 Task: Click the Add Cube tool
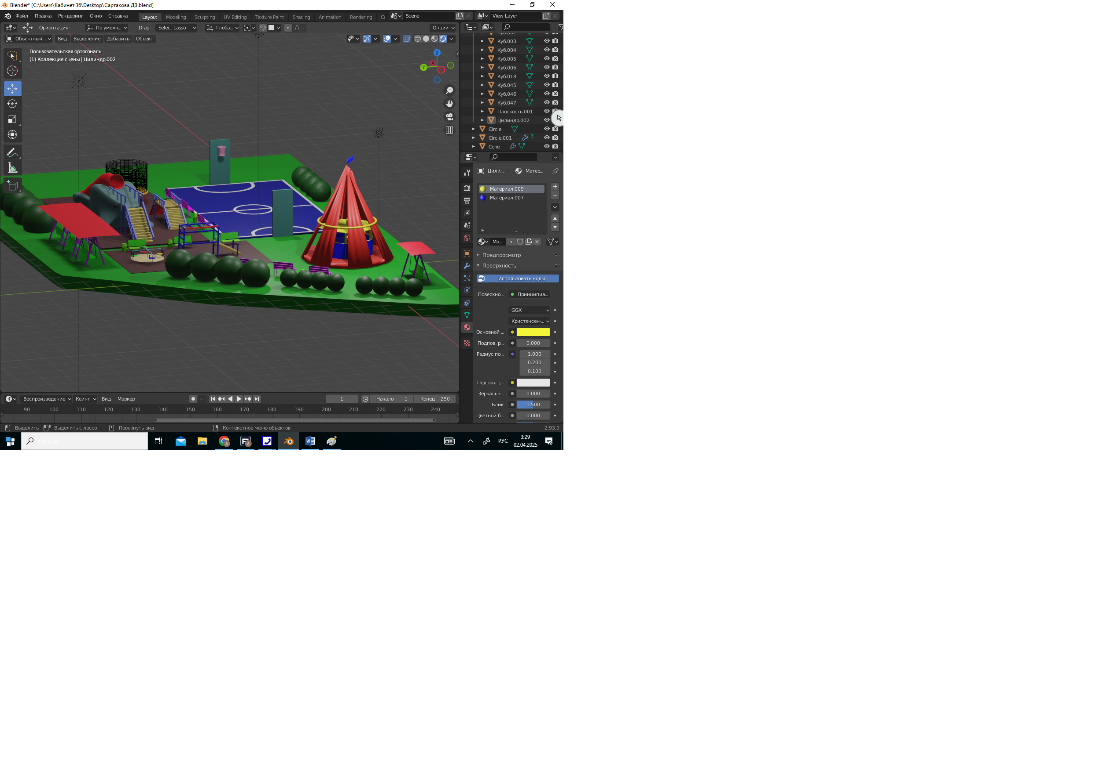point(13,186)
